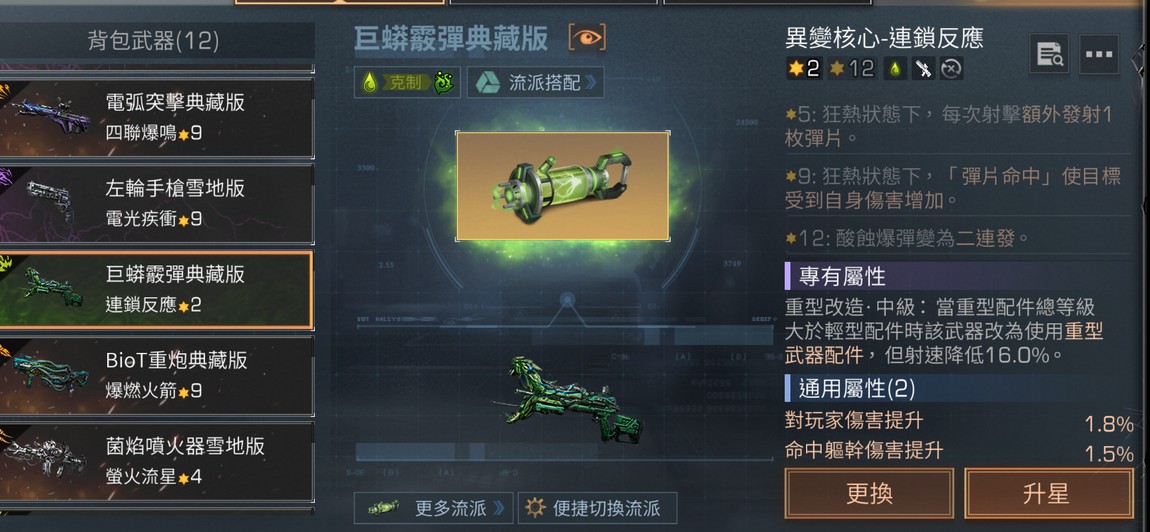
Task: Select BioT重炮典藏版 from backpack list
Action: [156, 375]
